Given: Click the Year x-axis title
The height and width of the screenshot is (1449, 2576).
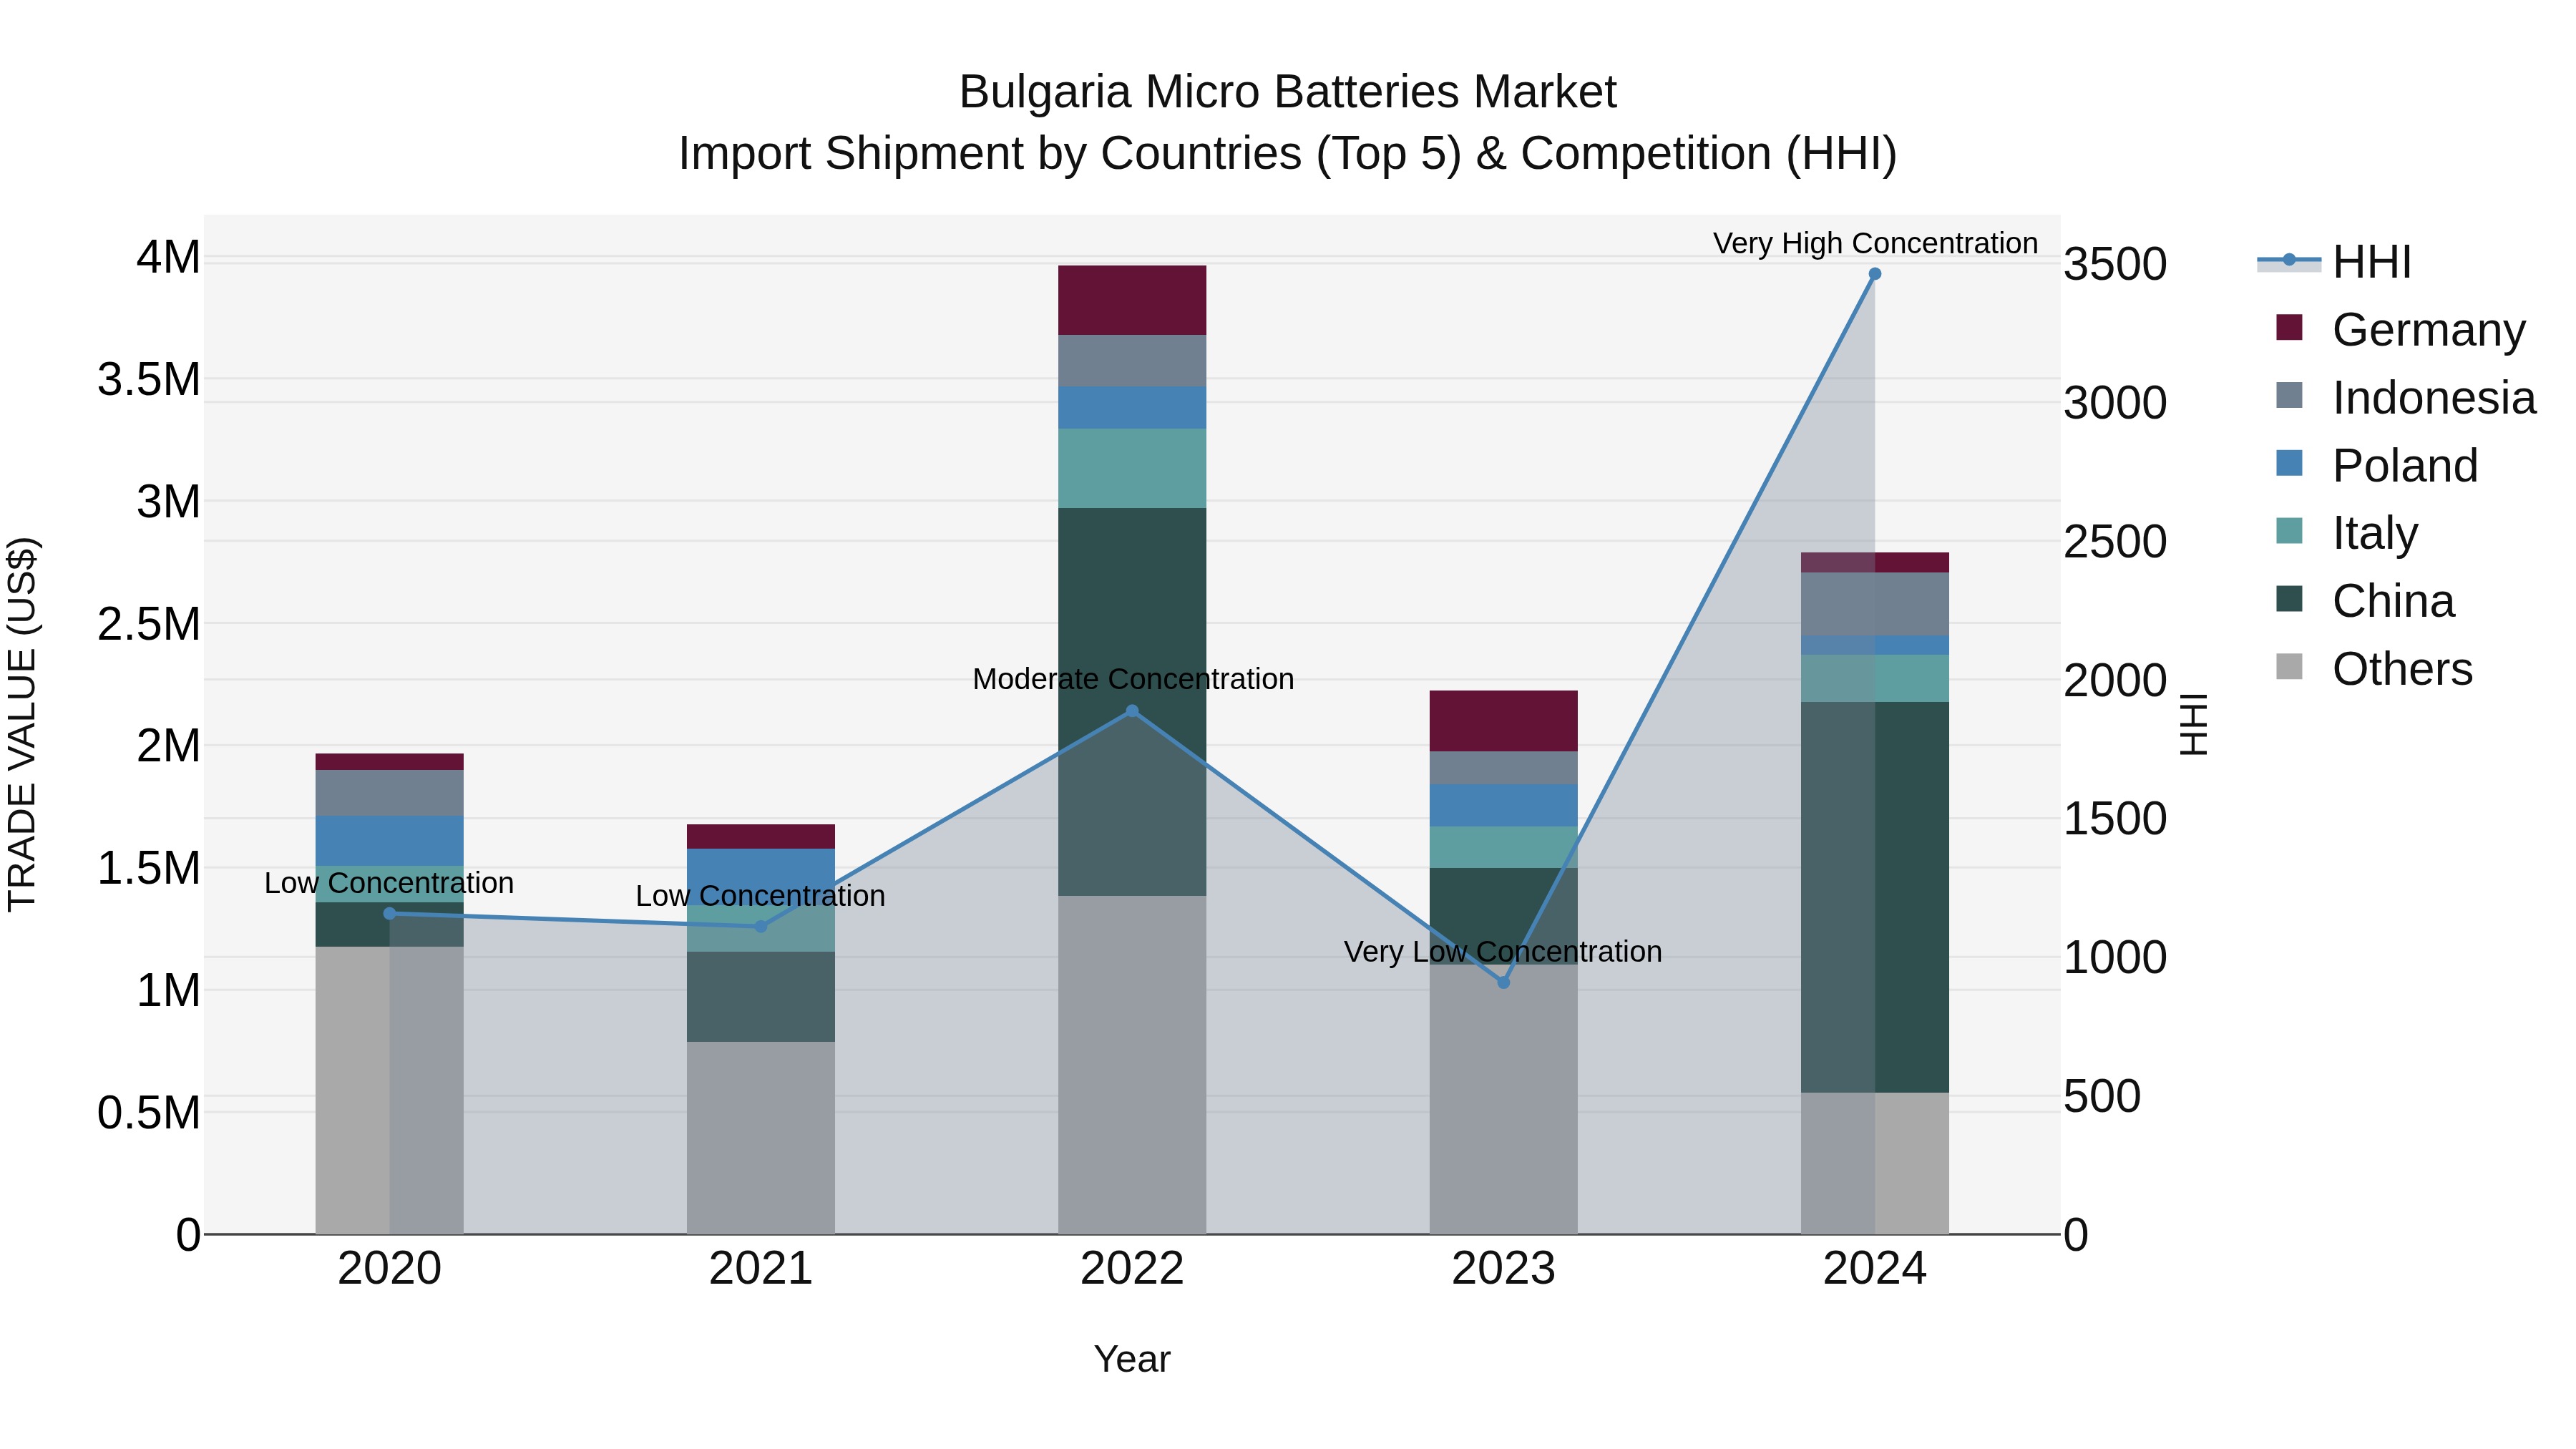Looking at the screenshot, I should click(1132, 1360).
